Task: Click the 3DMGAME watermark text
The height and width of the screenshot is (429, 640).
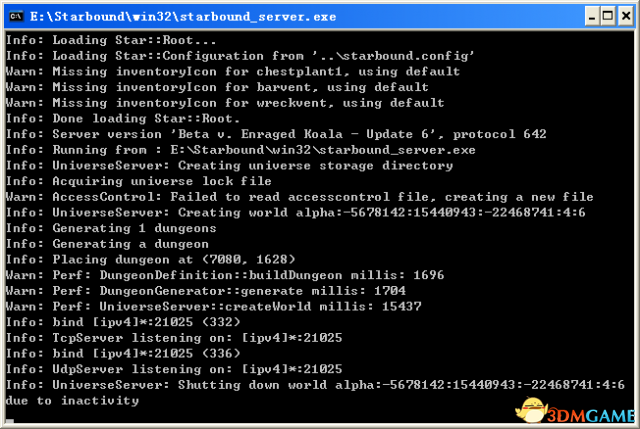Action: pyautogui.click(x=591, y=416)
